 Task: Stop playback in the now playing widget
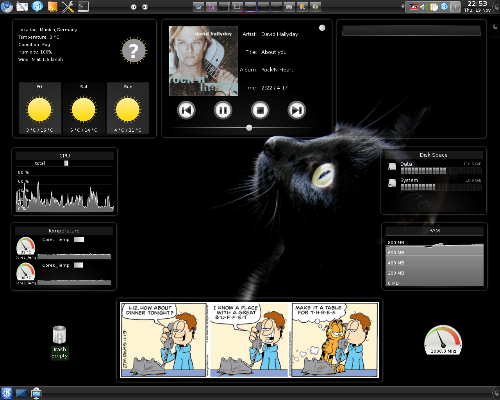point(260,110)
